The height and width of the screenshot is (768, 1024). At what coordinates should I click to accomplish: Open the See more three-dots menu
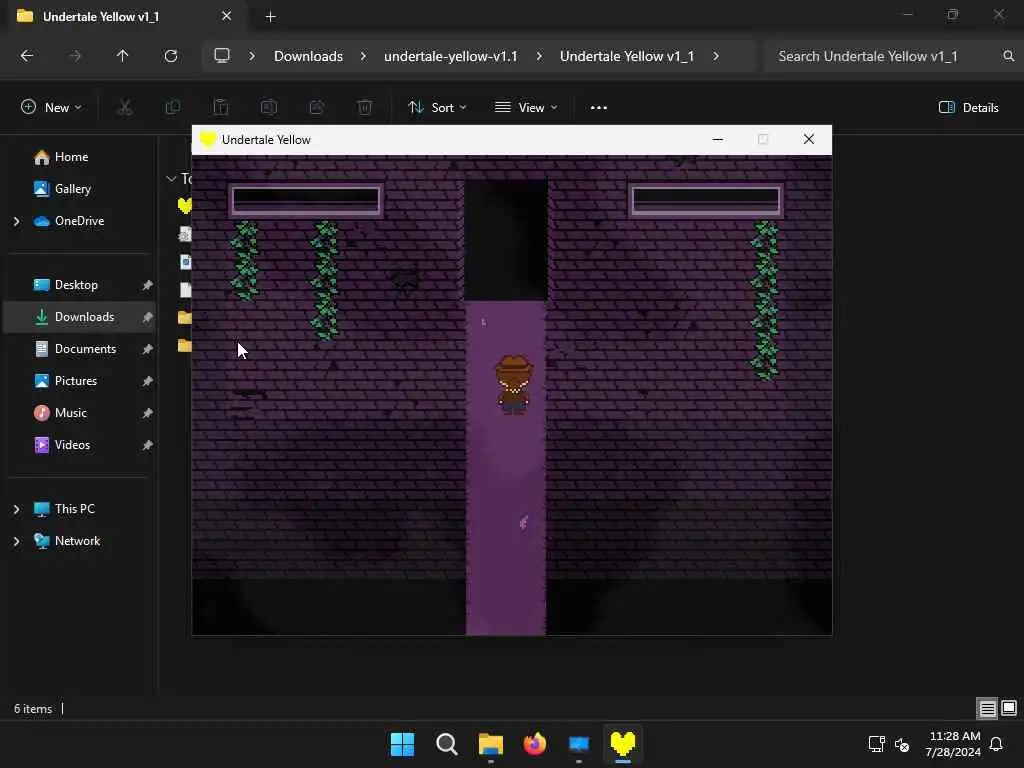click(x=599, y=107)
